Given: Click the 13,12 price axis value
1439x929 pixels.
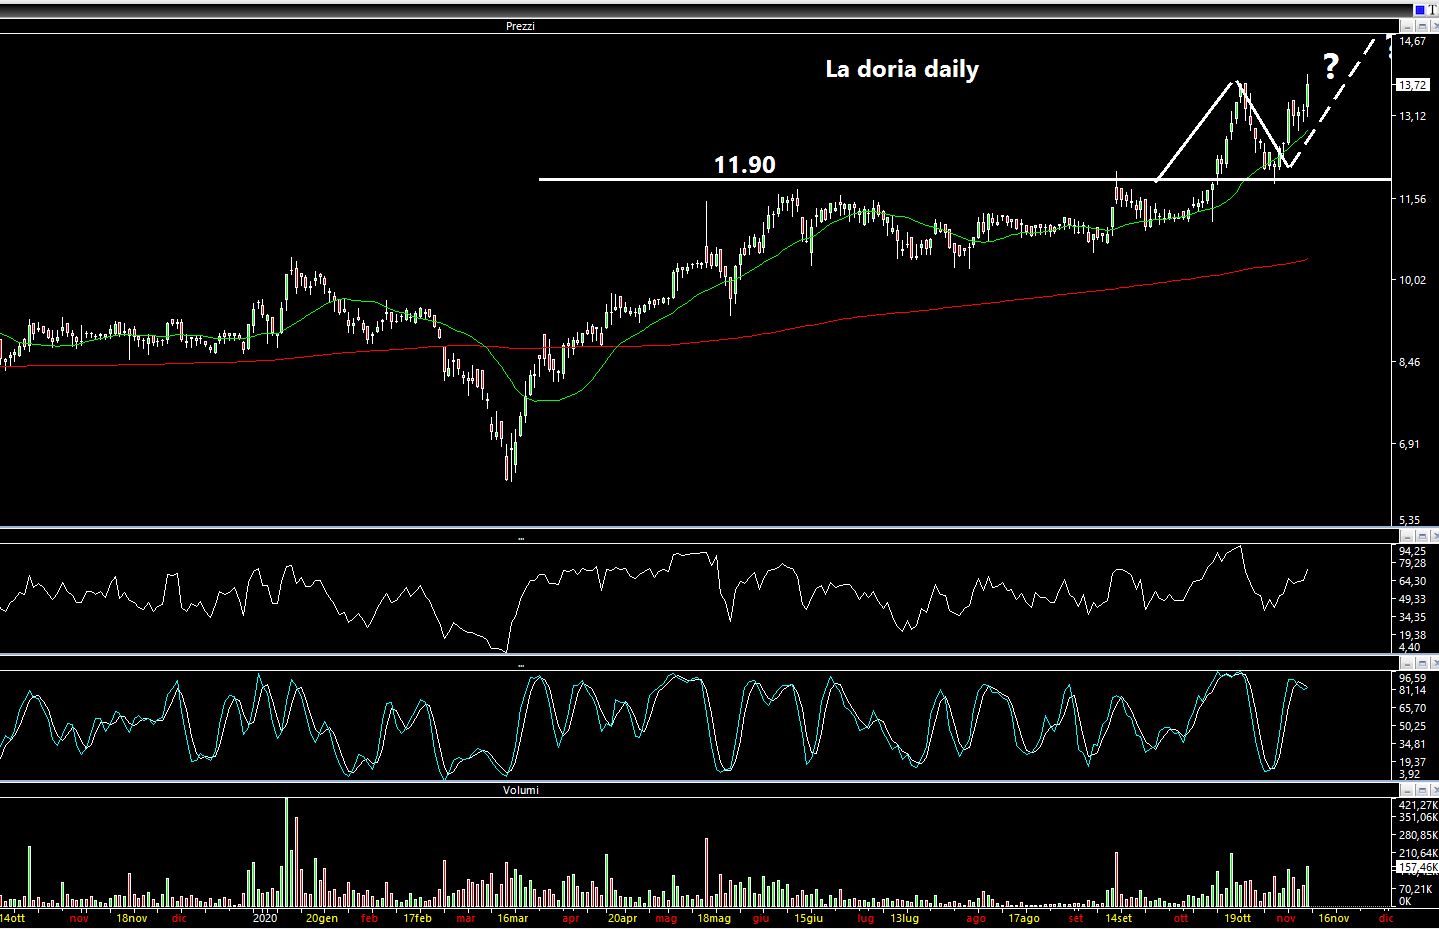Looking at the screenshot, I should coord(1413,116).
